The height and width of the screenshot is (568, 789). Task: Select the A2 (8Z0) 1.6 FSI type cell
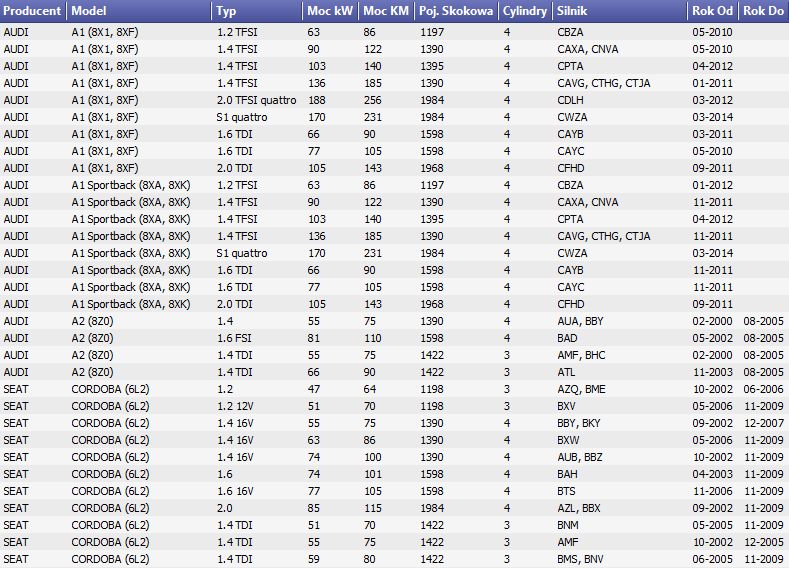point(234,338)
